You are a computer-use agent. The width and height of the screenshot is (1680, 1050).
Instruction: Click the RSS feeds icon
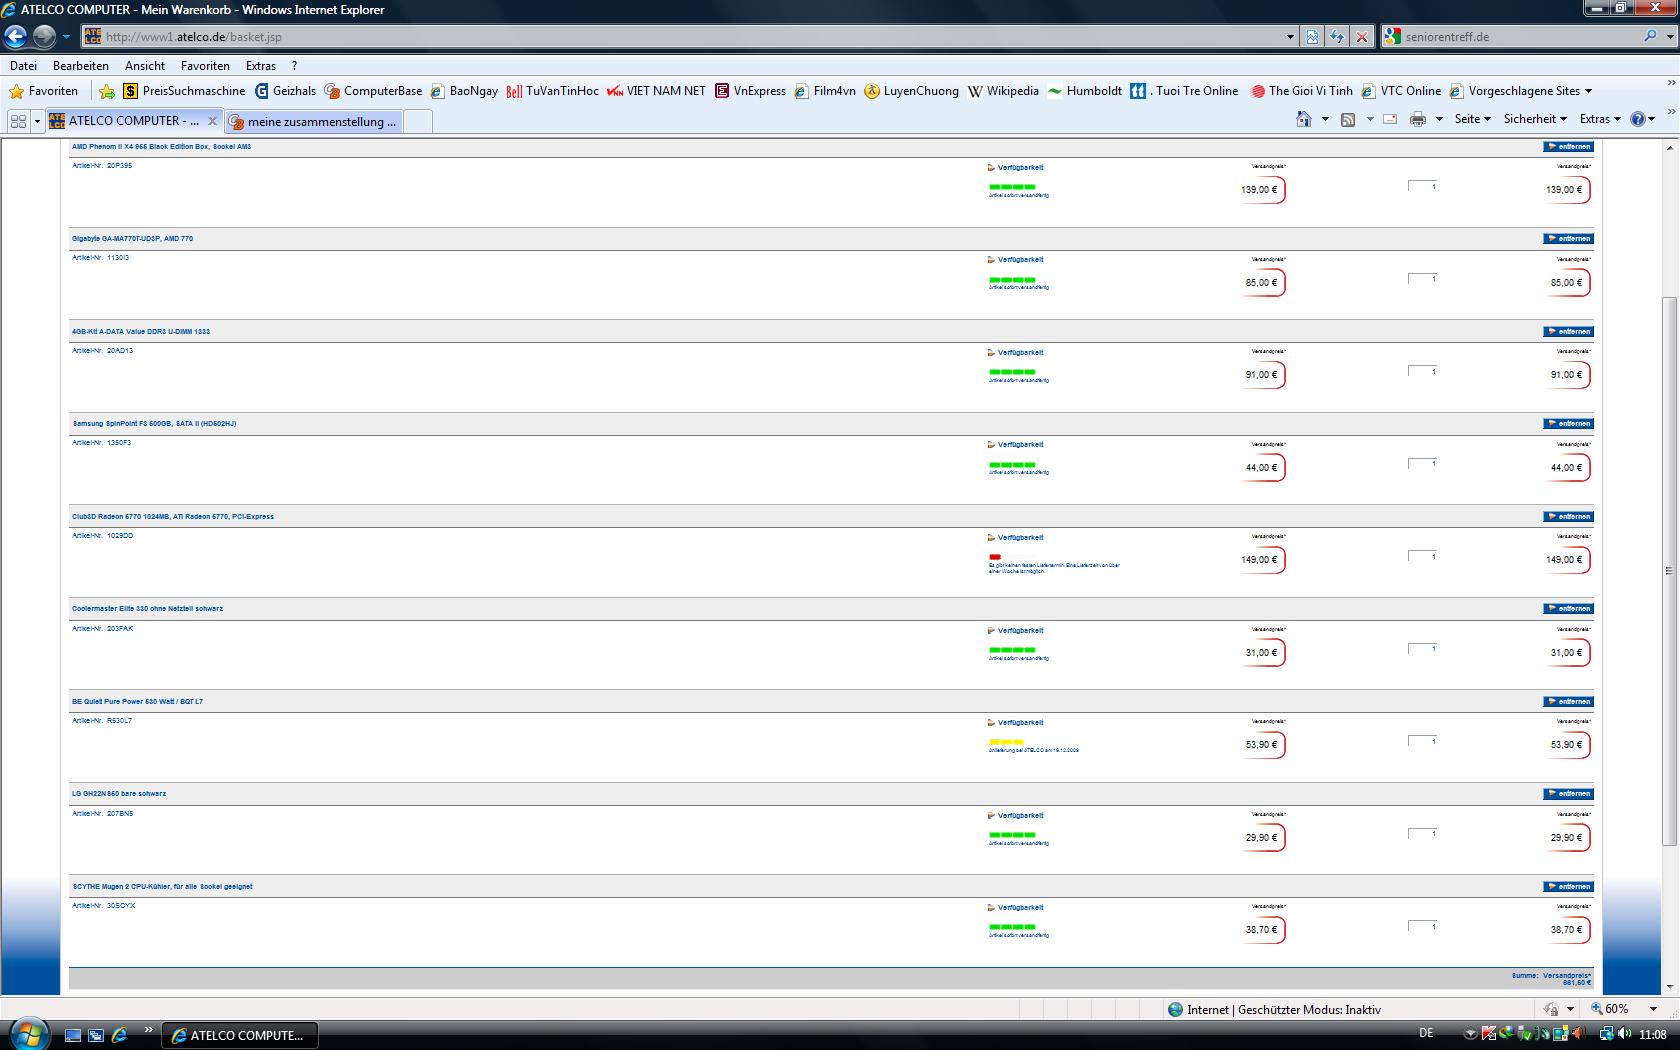1348,119
